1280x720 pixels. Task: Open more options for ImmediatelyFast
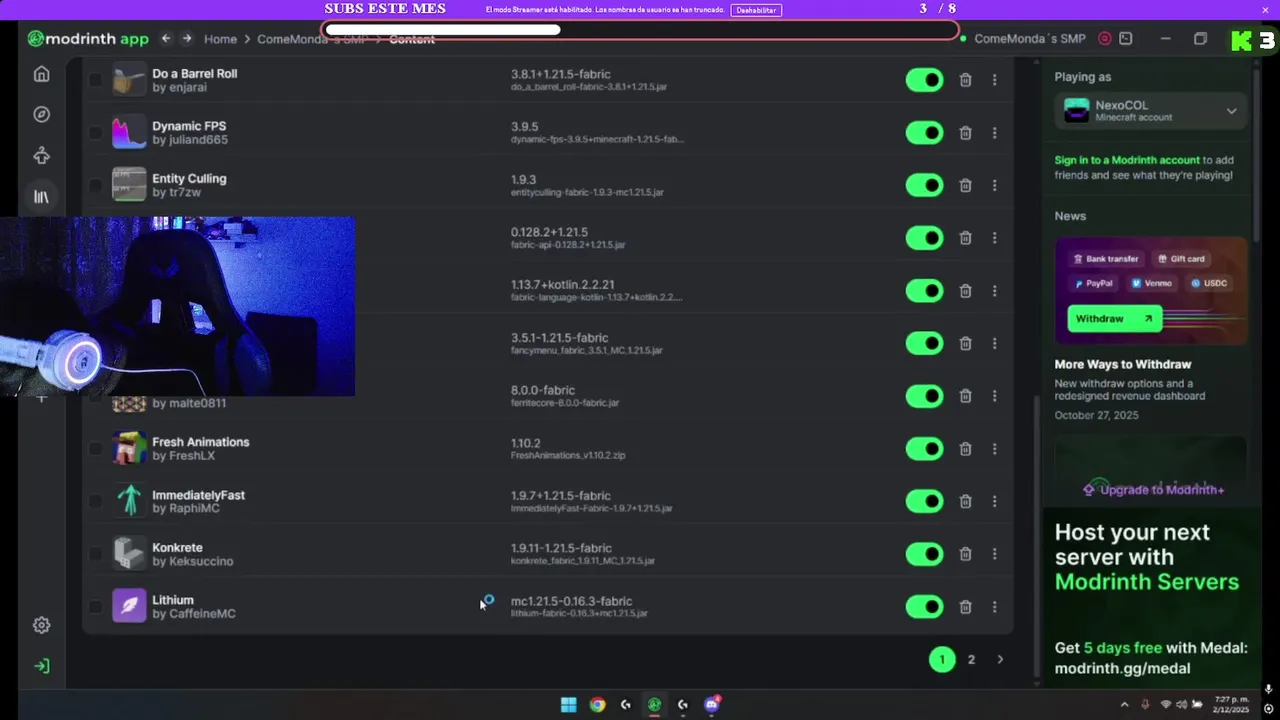click(x=994, y=501)
